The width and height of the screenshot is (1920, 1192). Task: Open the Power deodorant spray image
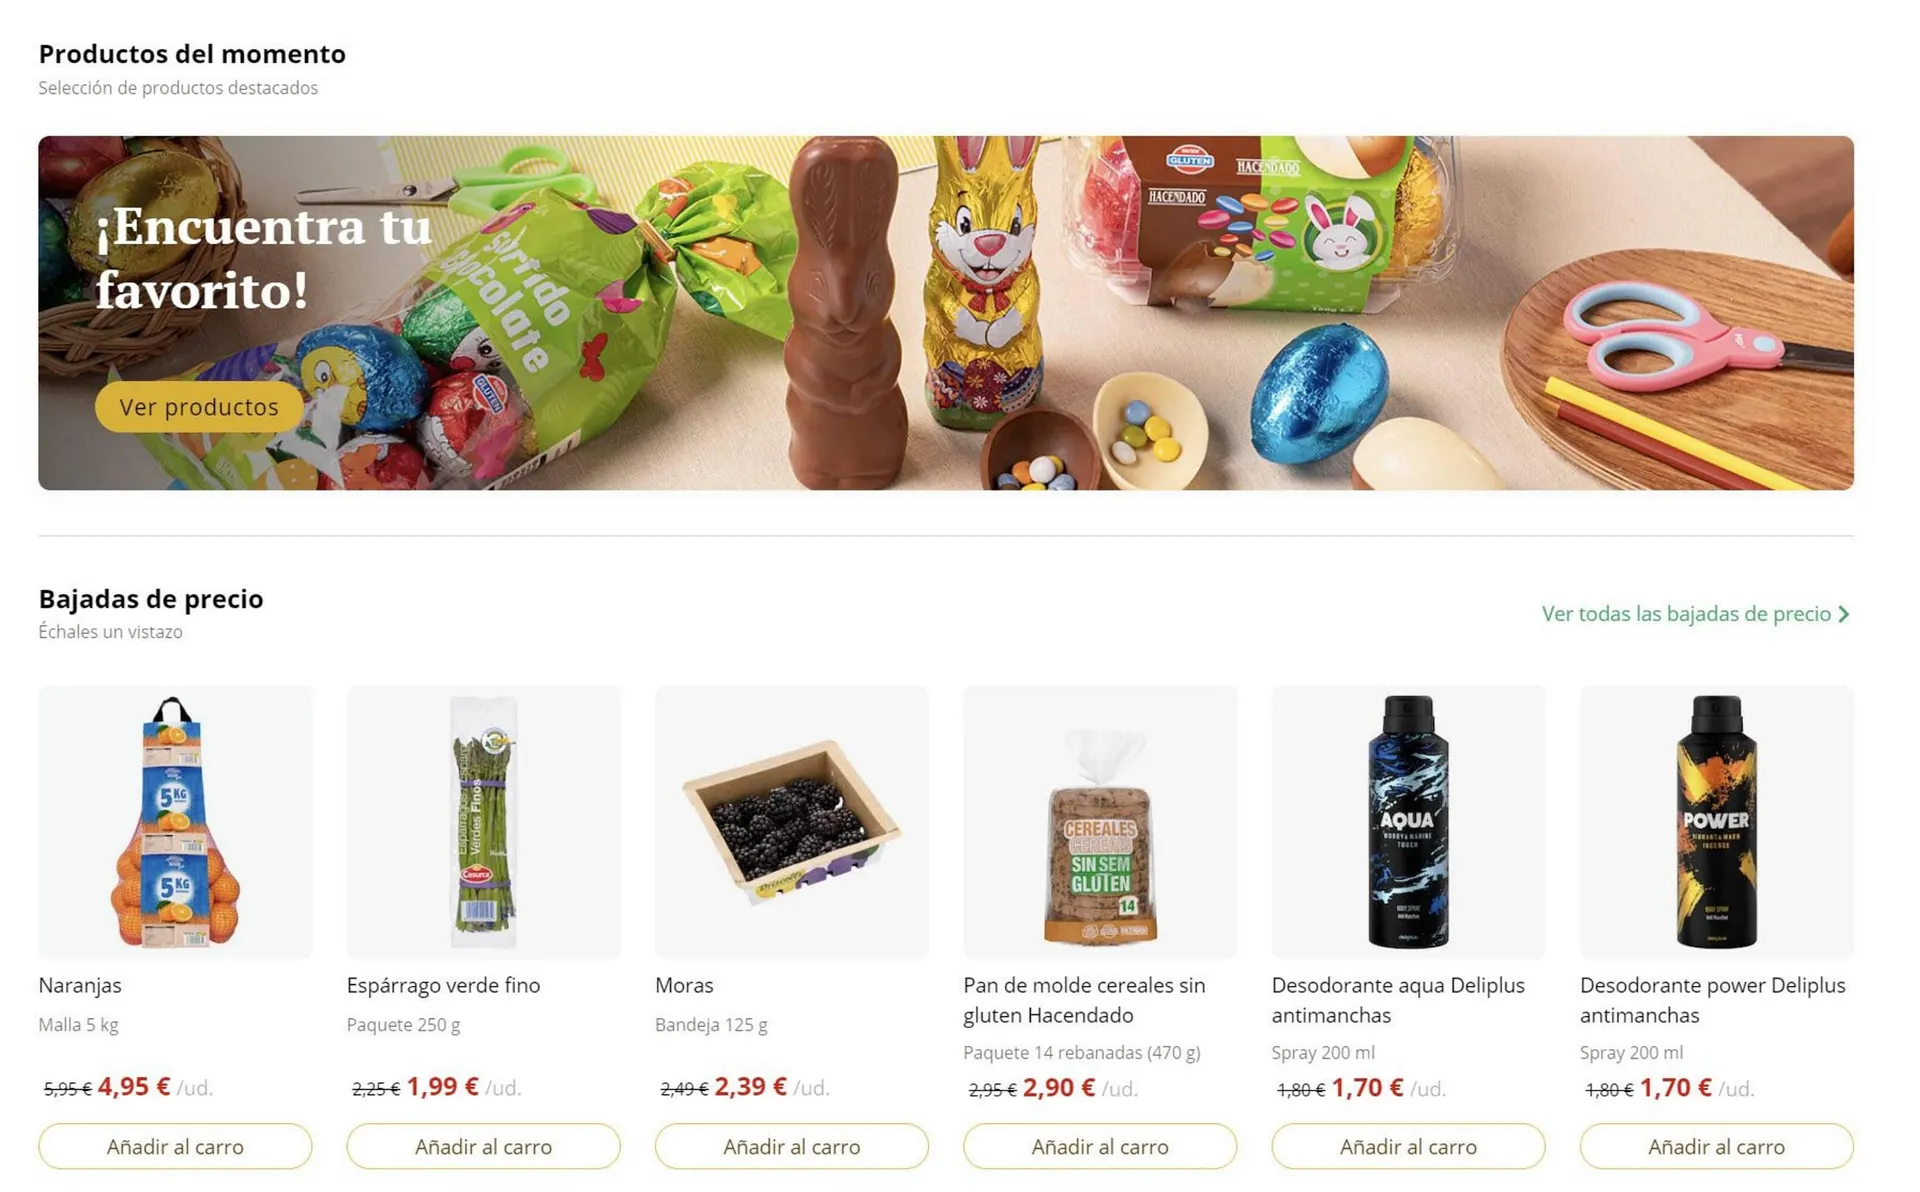pos(1716,822)
